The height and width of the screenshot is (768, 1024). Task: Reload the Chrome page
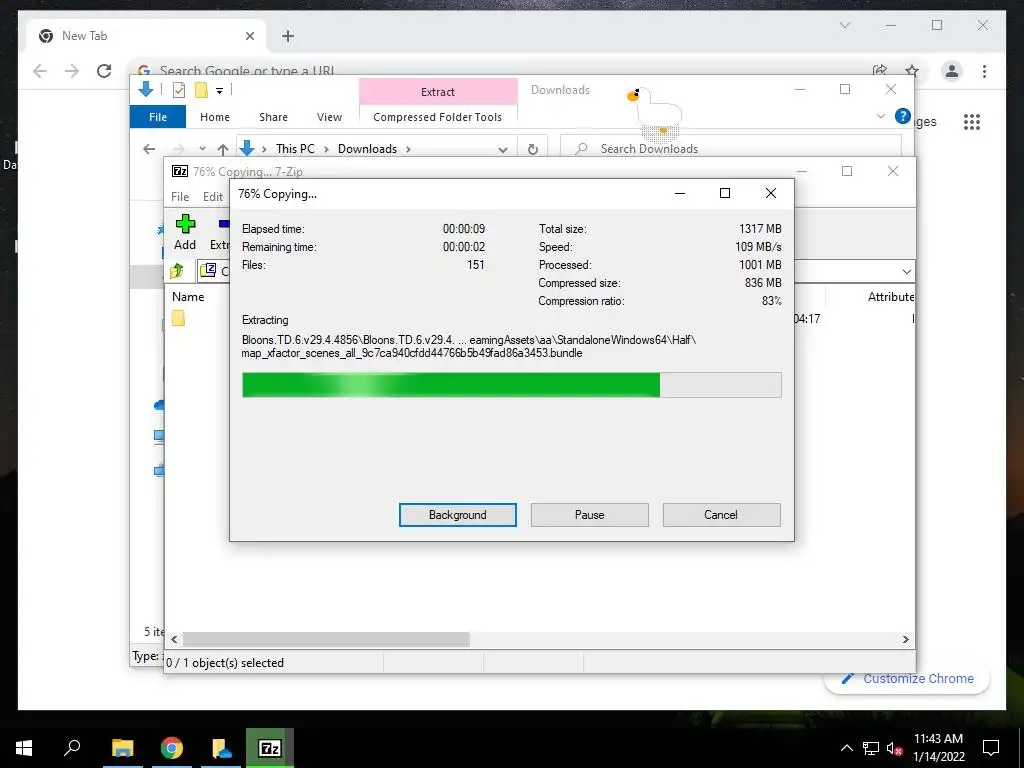[104, 71]
